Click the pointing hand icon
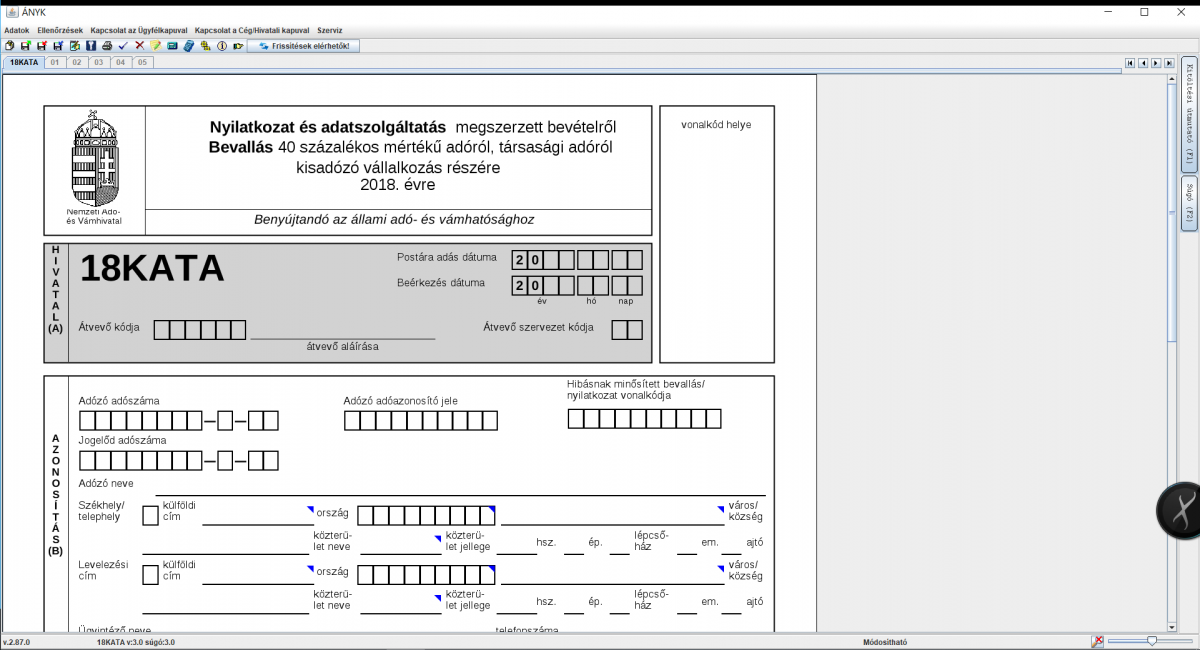The height and width of the screenshot is (650, 1200). click(x=238, y=46)
